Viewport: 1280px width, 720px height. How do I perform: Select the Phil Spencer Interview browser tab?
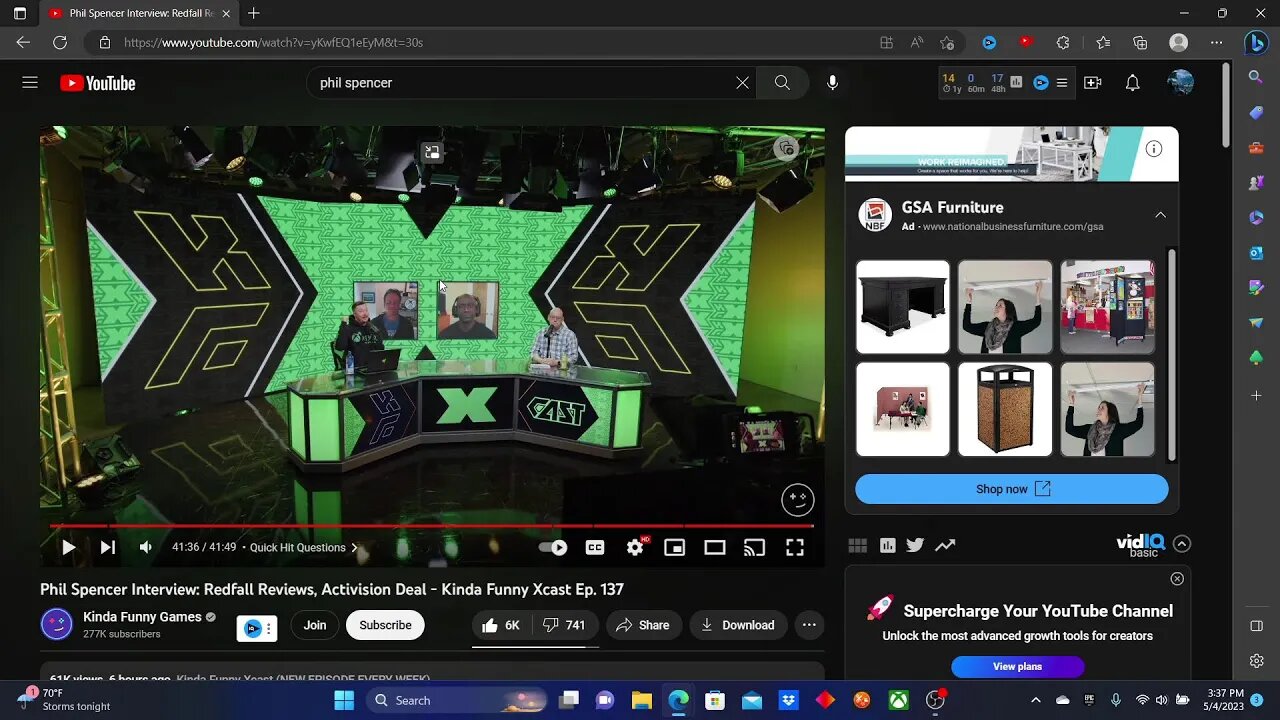(140, 14)
